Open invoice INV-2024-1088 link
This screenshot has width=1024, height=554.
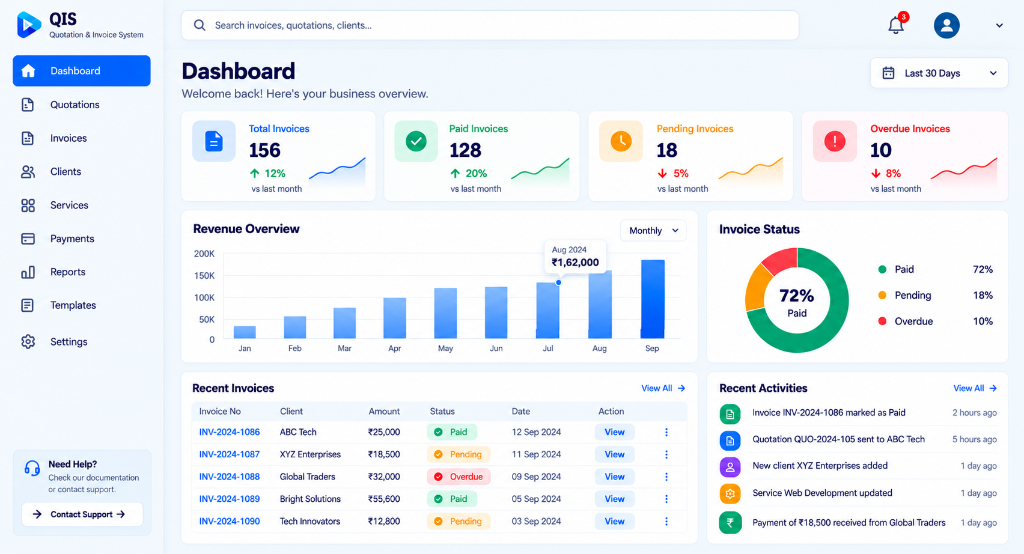click(229, 476)
